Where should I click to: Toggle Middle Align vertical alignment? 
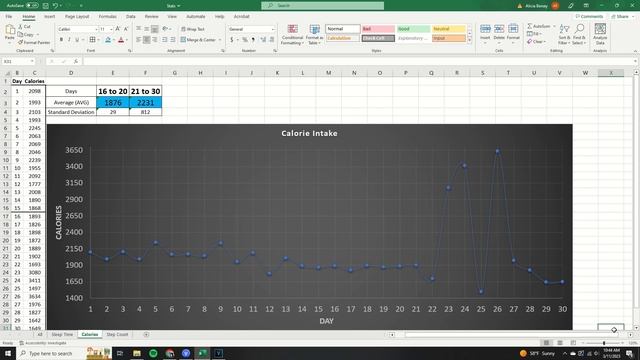coord(147,29)
